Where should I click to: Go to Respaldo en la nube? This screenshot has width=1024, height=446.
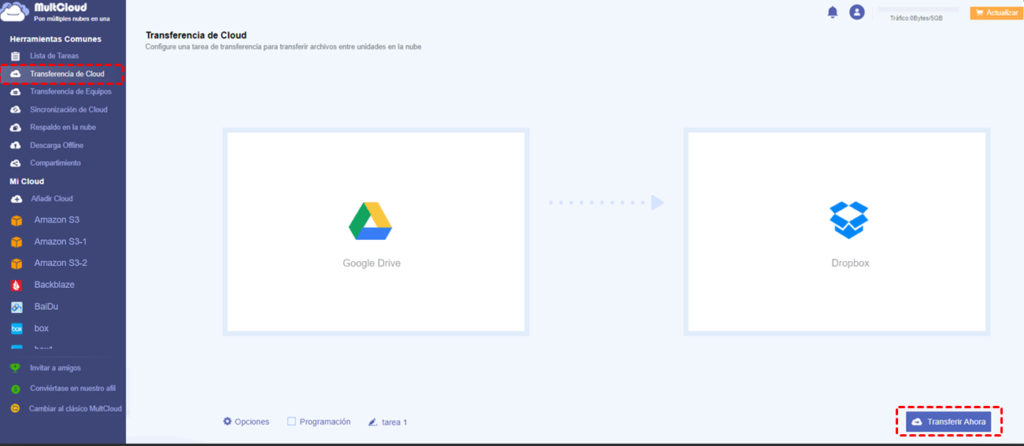pyautogui.click(x=63, y=127)
